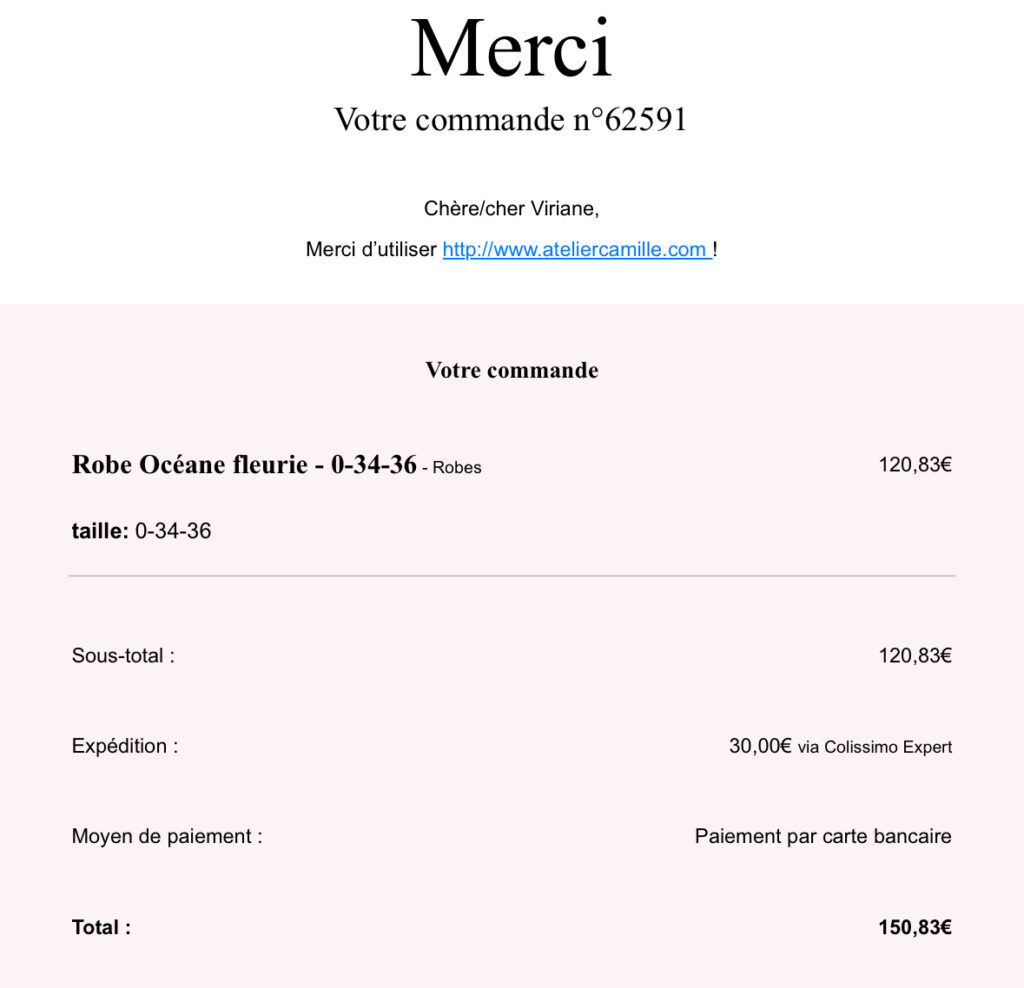Viewport: 1024px width, 988px height.
Task: Click the large Merci heading
Action: [x=511, y=48]
